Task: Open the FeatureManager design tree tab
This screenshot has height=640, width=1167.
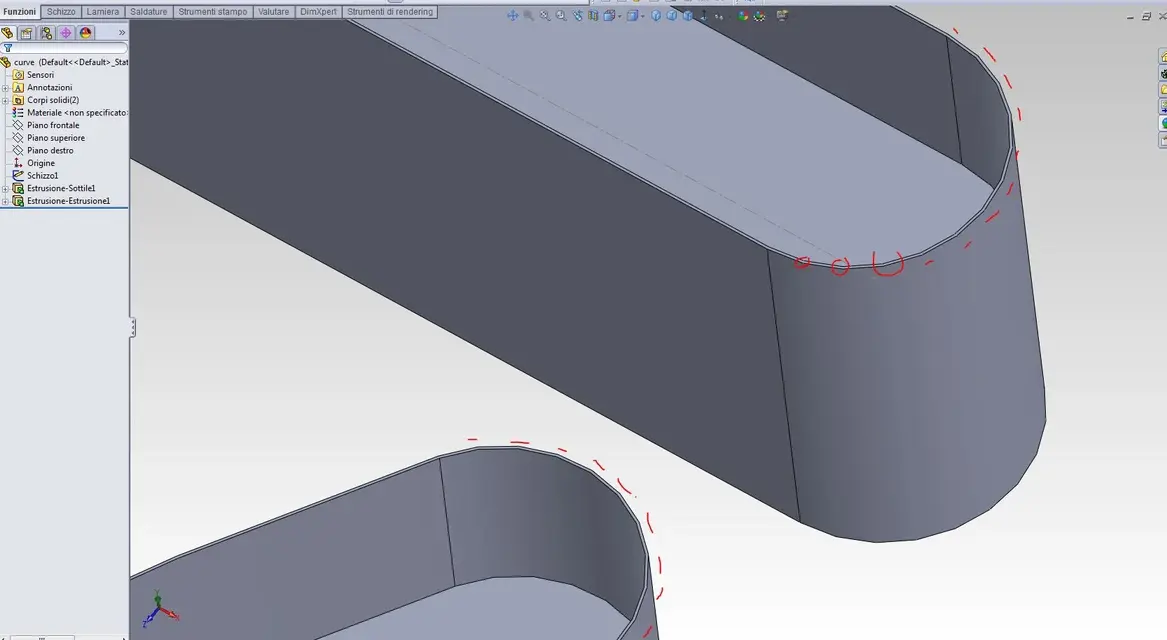Action: [x=7, y=33]
